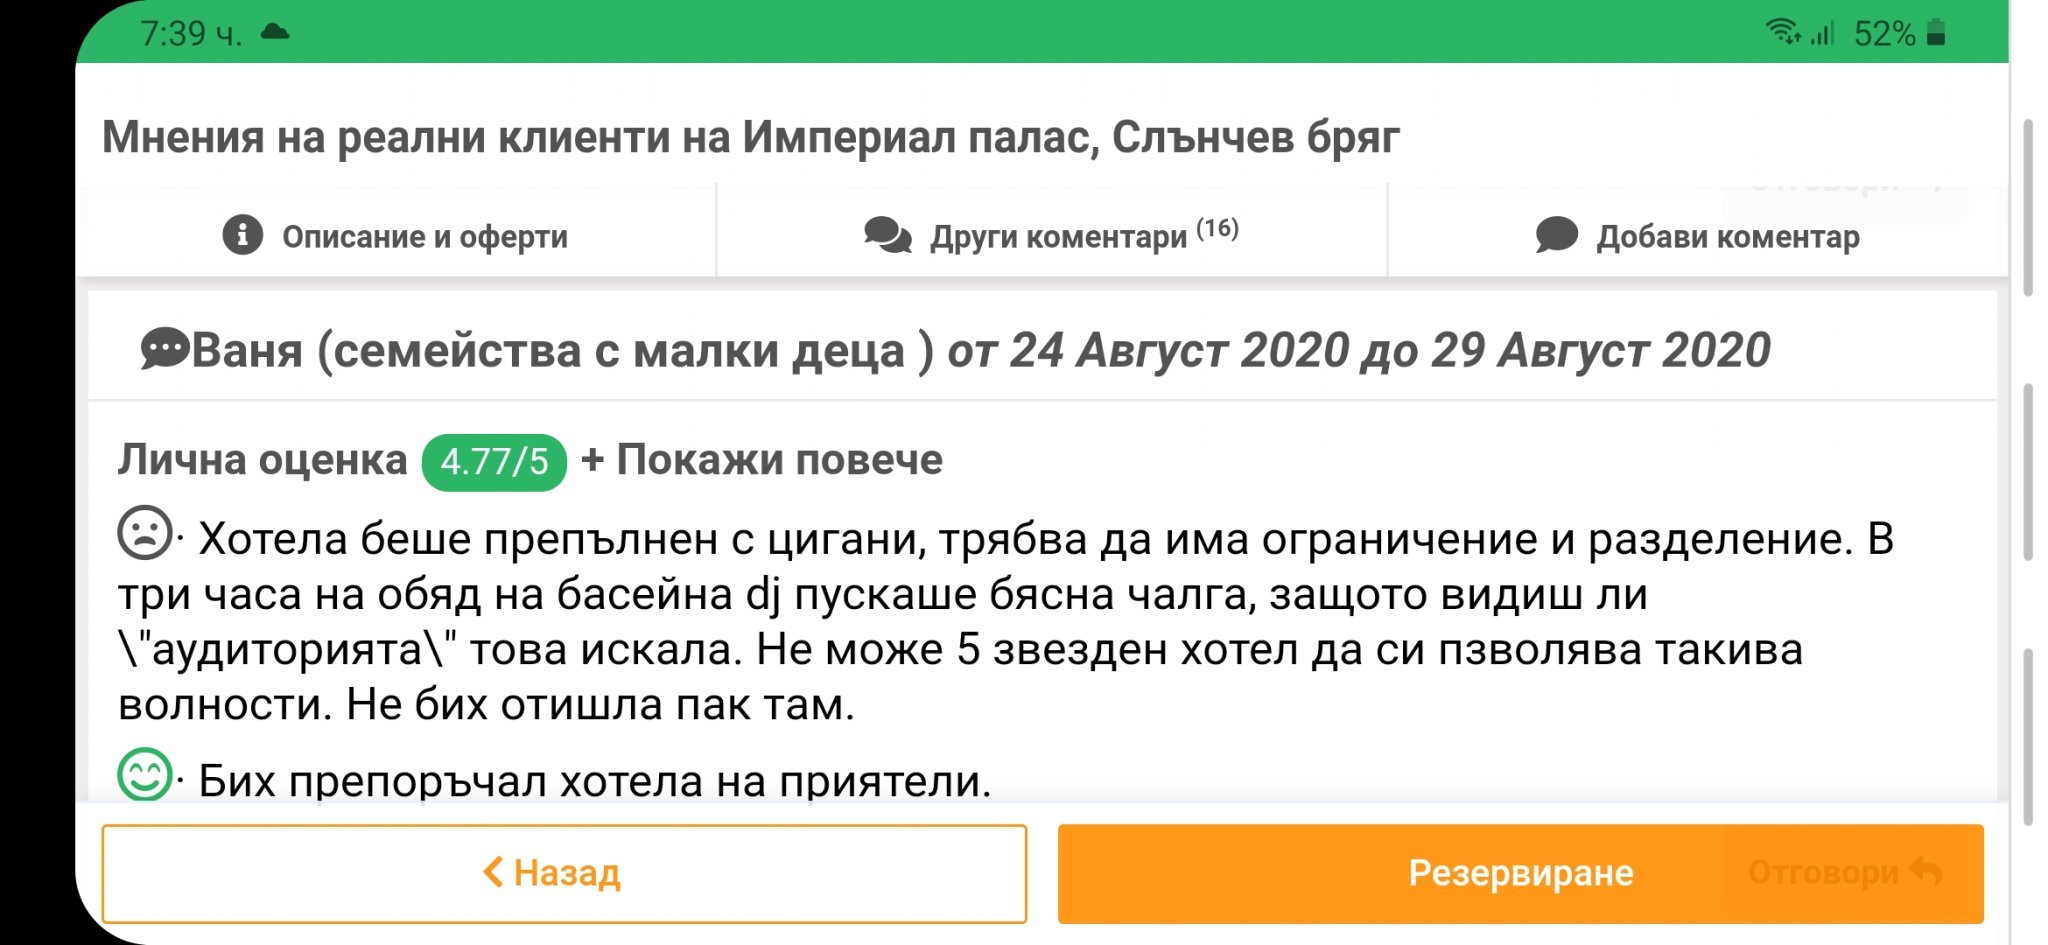Click the info icon beside Описание и оферти
2048x945 pixels.
[x=242, y=236]
